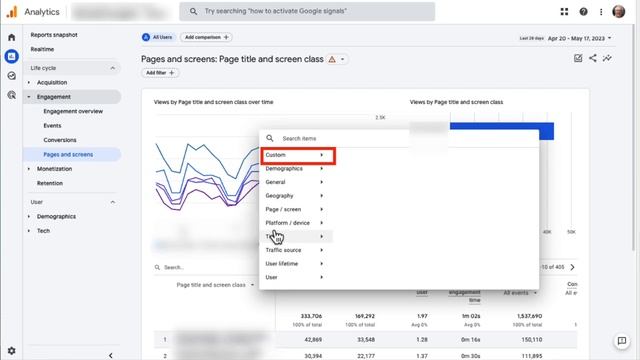Image resolution: width=640 pixels, height=360 pixels.
Task: Open the Help question mark icon
Action: (x=583, y=12)
